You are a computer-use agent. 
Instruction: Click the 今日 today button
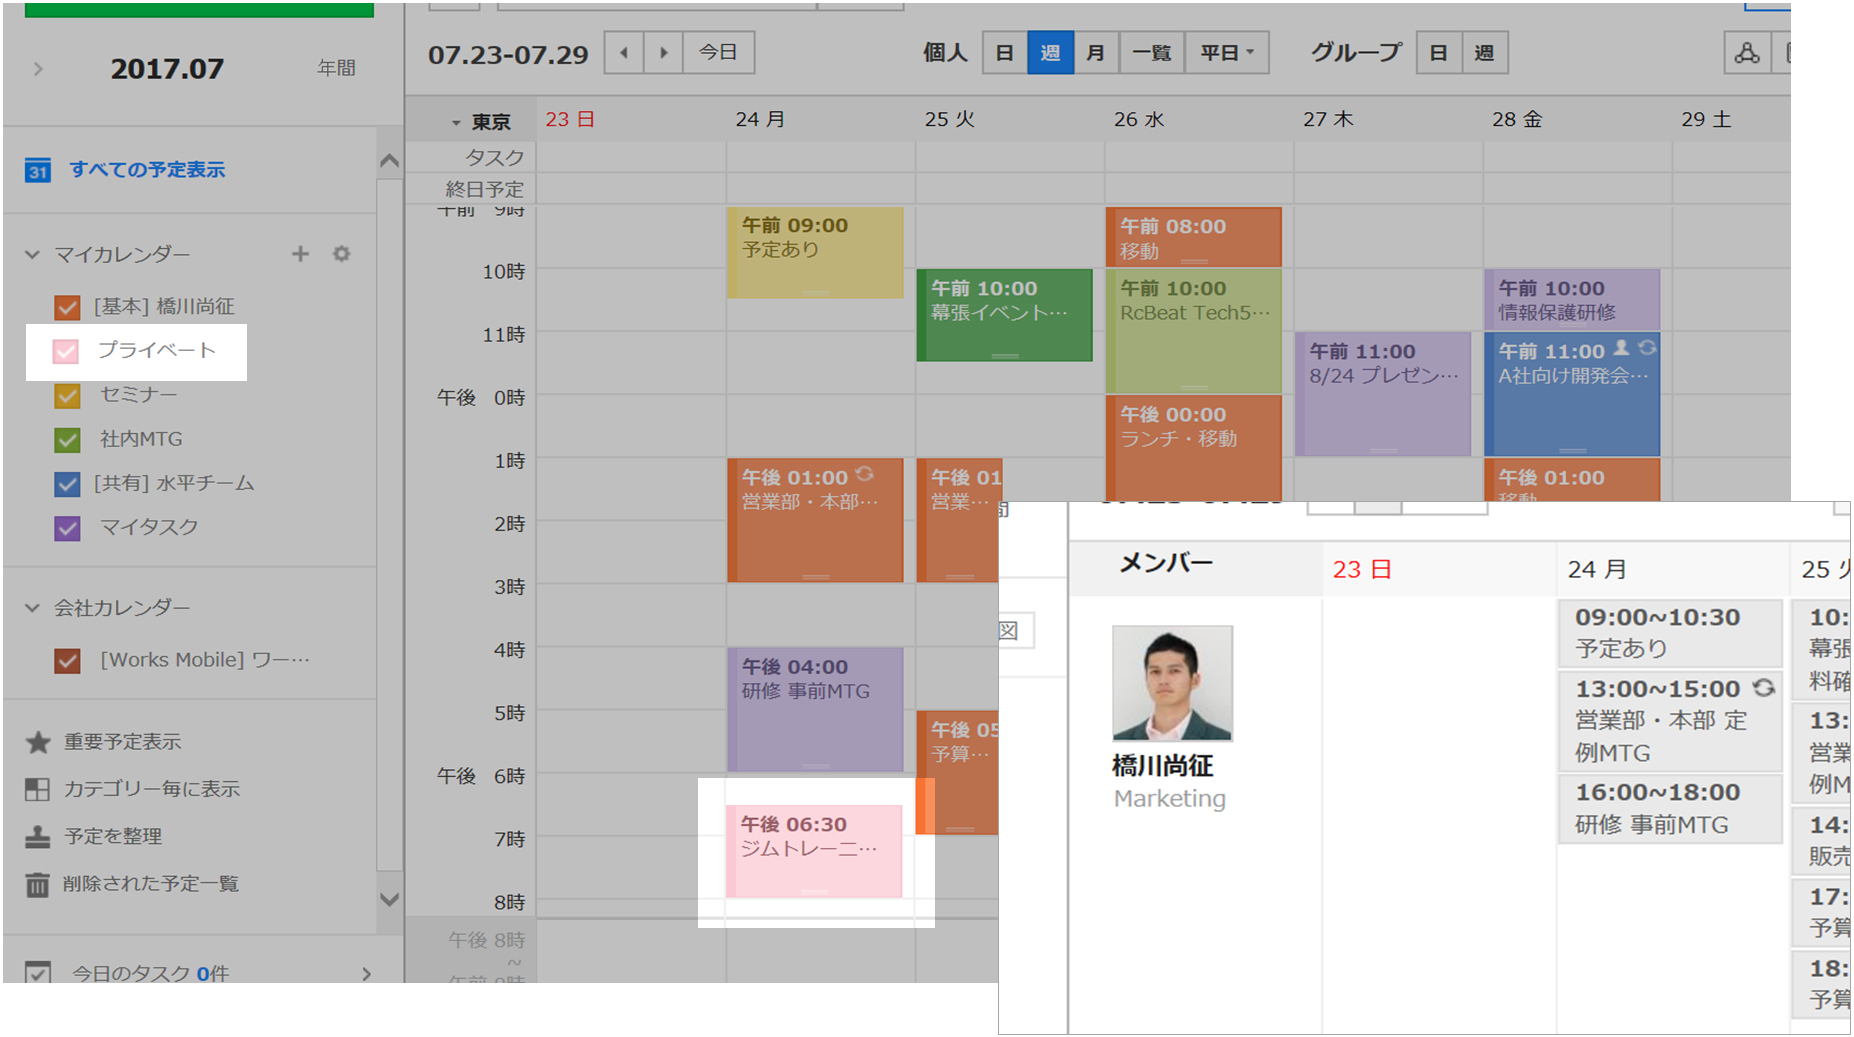[x=718, y=53]
